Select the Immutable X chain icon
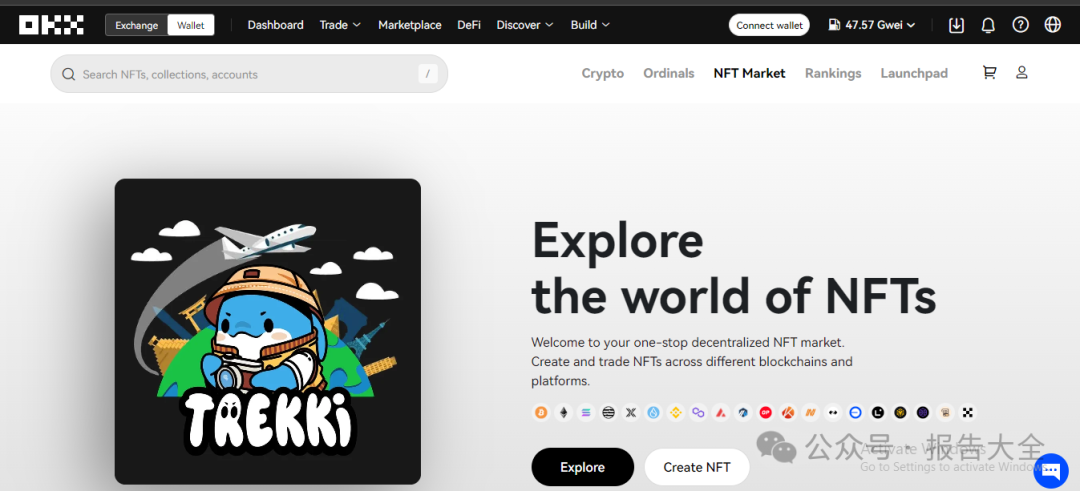1080x491 pixels. click(x=631, y=412)
